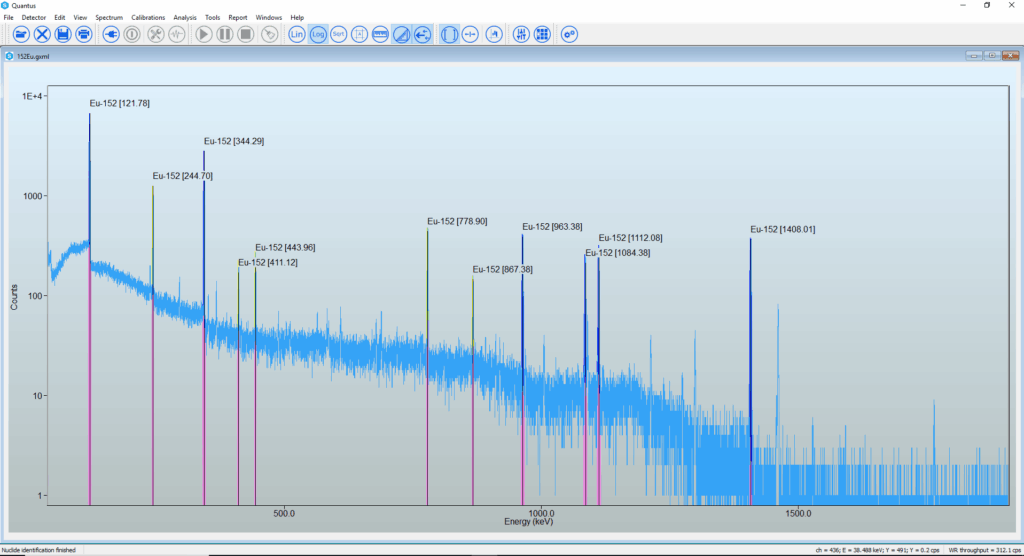1024x556 pixels.
Task: Open the Spectrum menu
Action: pos(108,18)
